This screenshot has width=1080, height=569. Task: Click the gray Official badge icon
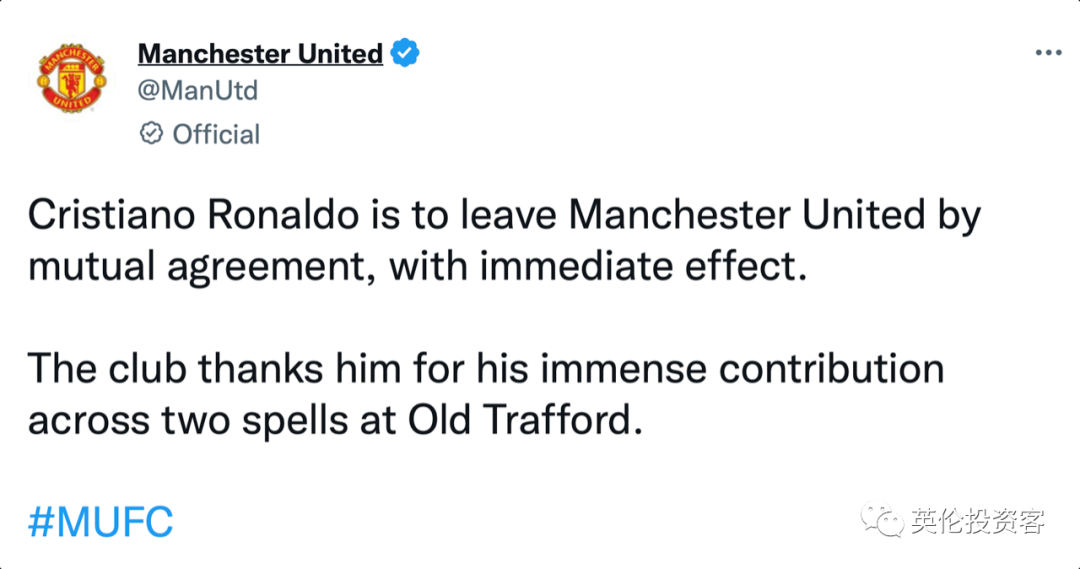[152, 134]
